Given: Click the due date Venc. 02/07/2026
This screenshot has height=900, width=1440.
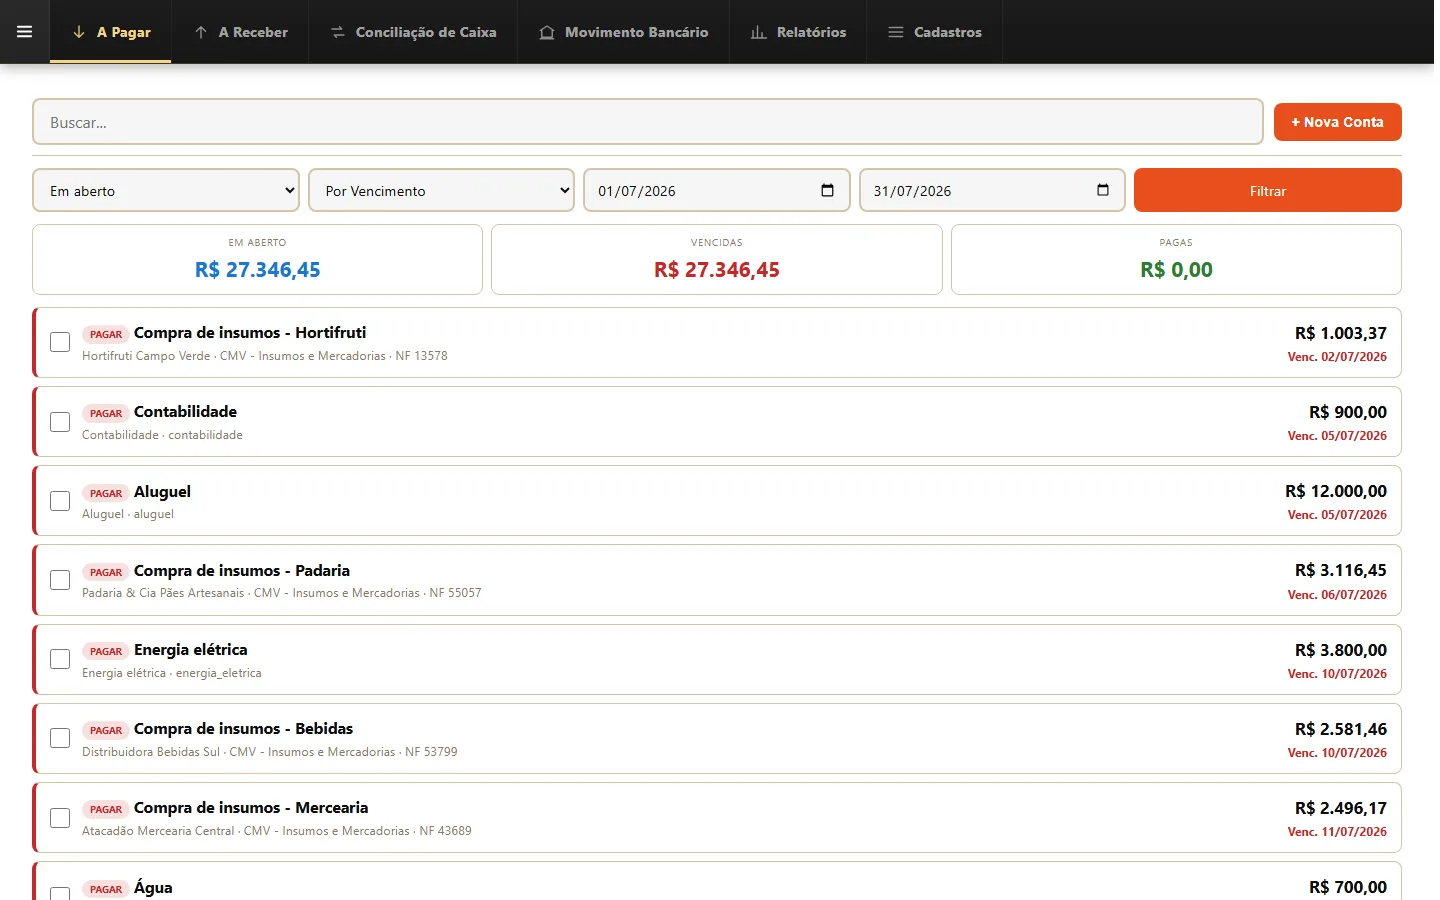Looking at the screenshot, I should click(1337, 357).
